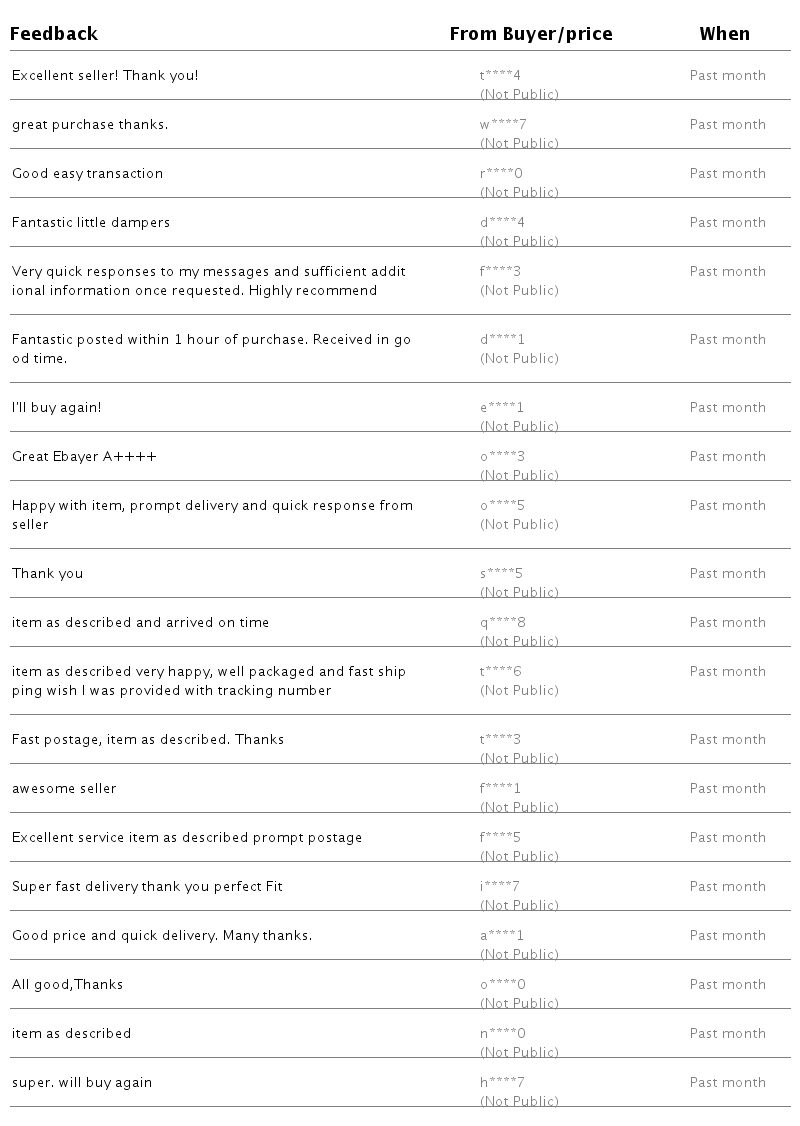Click the 'Good easy transaction' feedback text
This screenshot has height=1126, width=800.
pos(87,174)
